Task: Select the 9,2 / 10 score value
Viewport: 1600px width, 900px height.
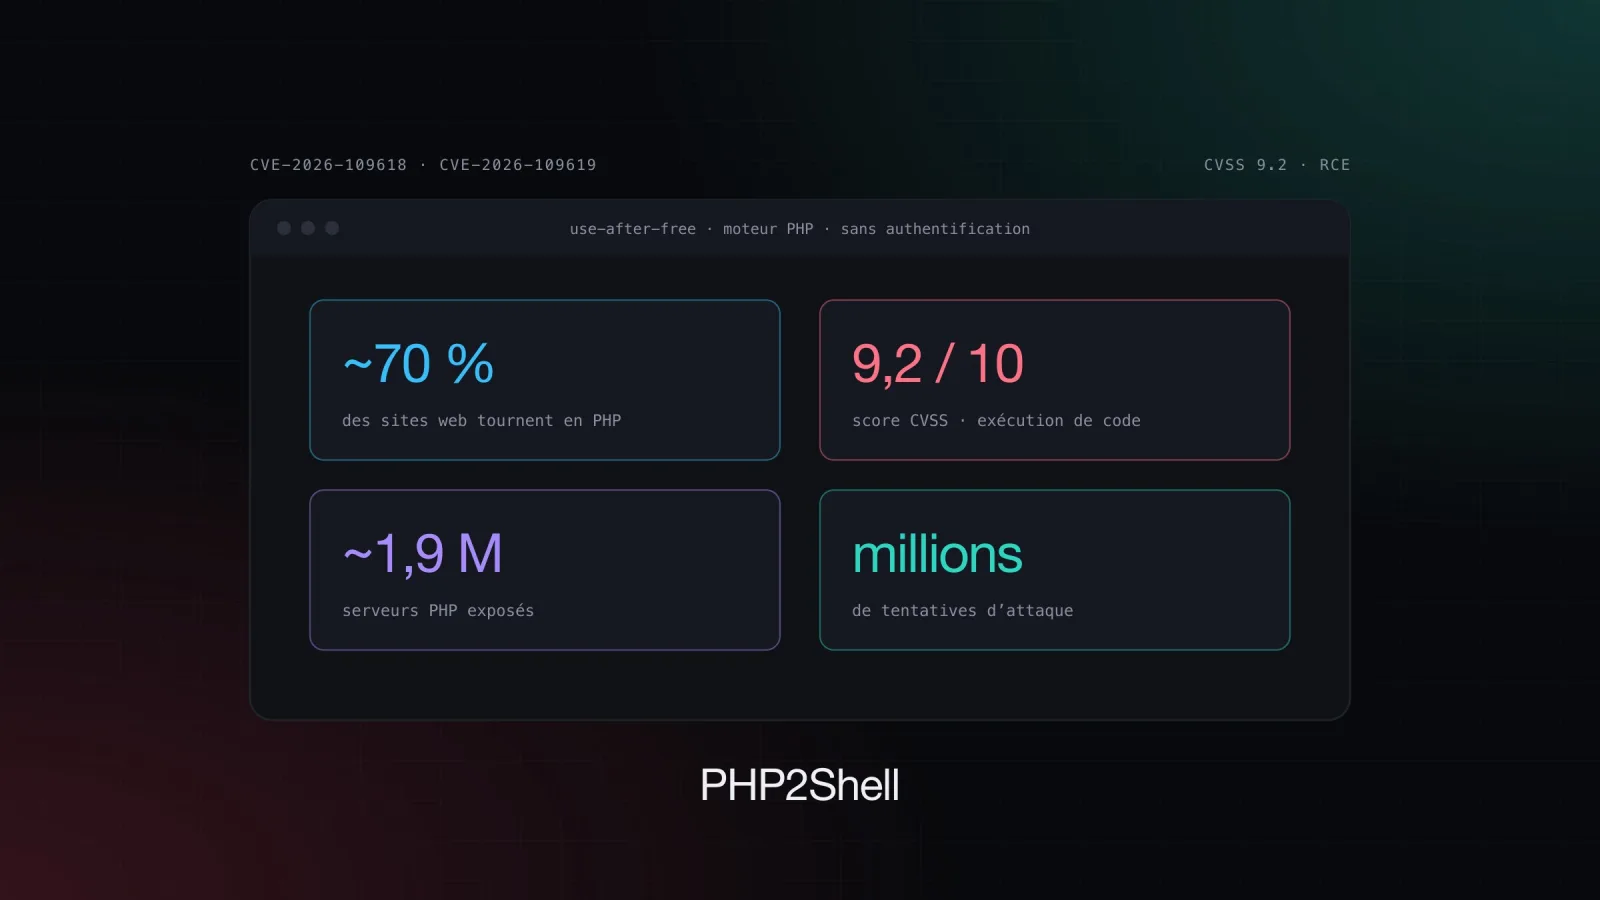Action: point(938,363)
